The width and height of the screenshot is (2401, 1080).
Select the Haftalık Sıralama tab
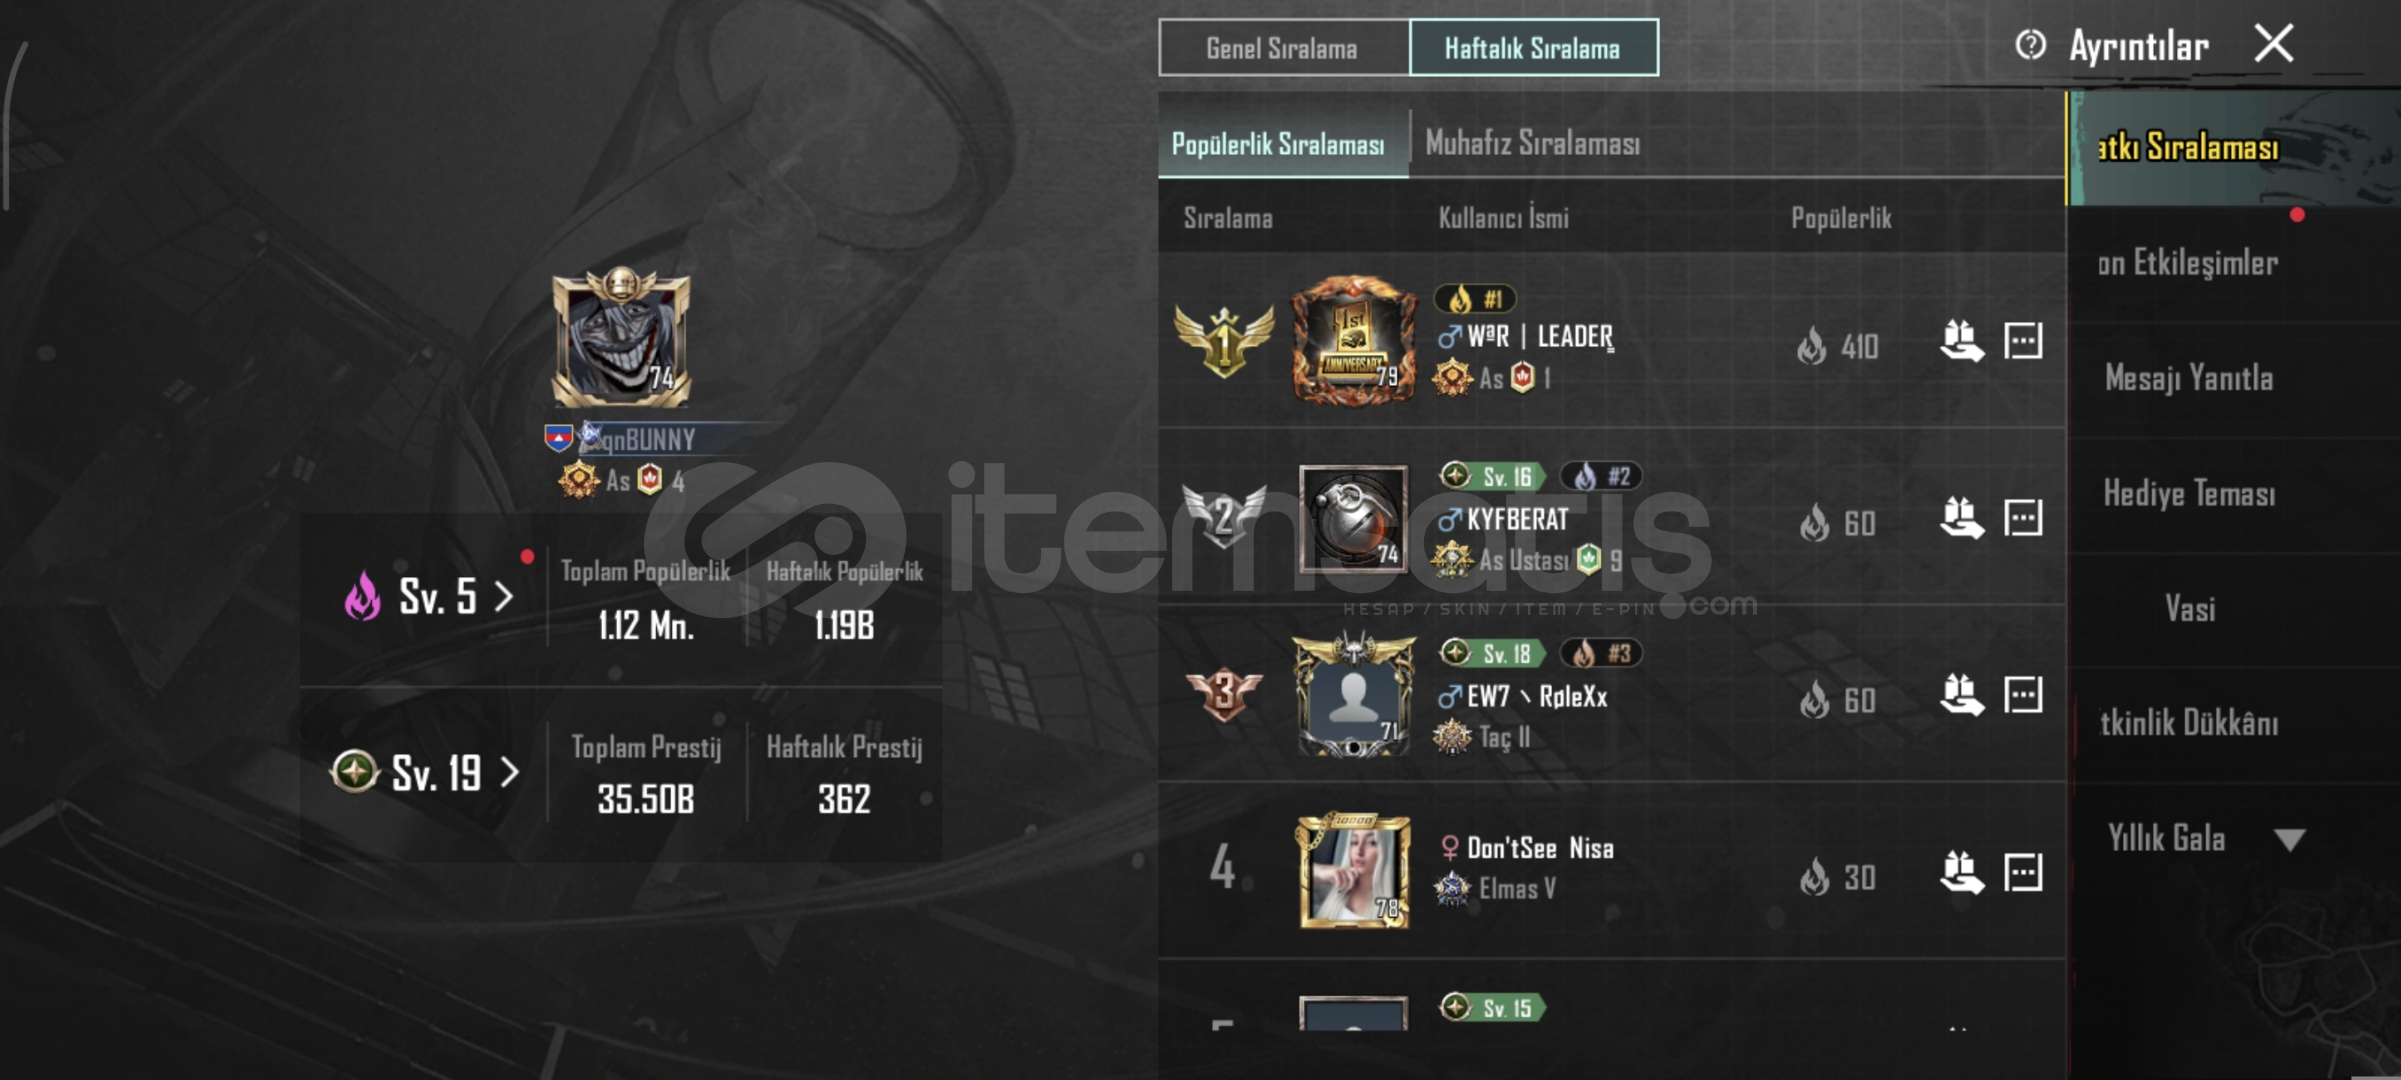pyautogui.click(x=1533, y=48)
